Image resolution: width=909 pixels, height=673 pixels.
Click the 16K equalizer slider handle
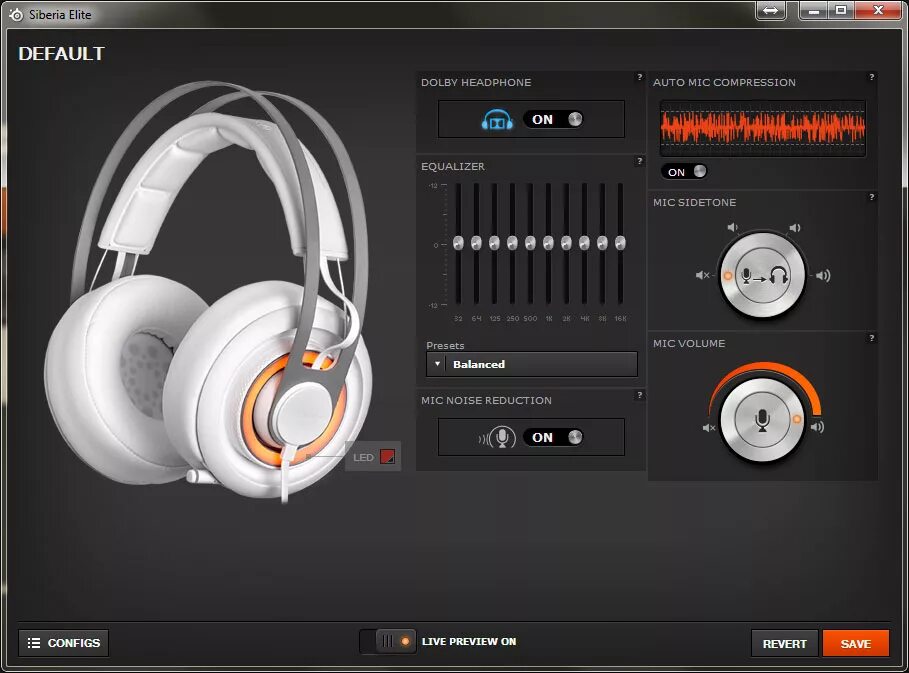620,243
